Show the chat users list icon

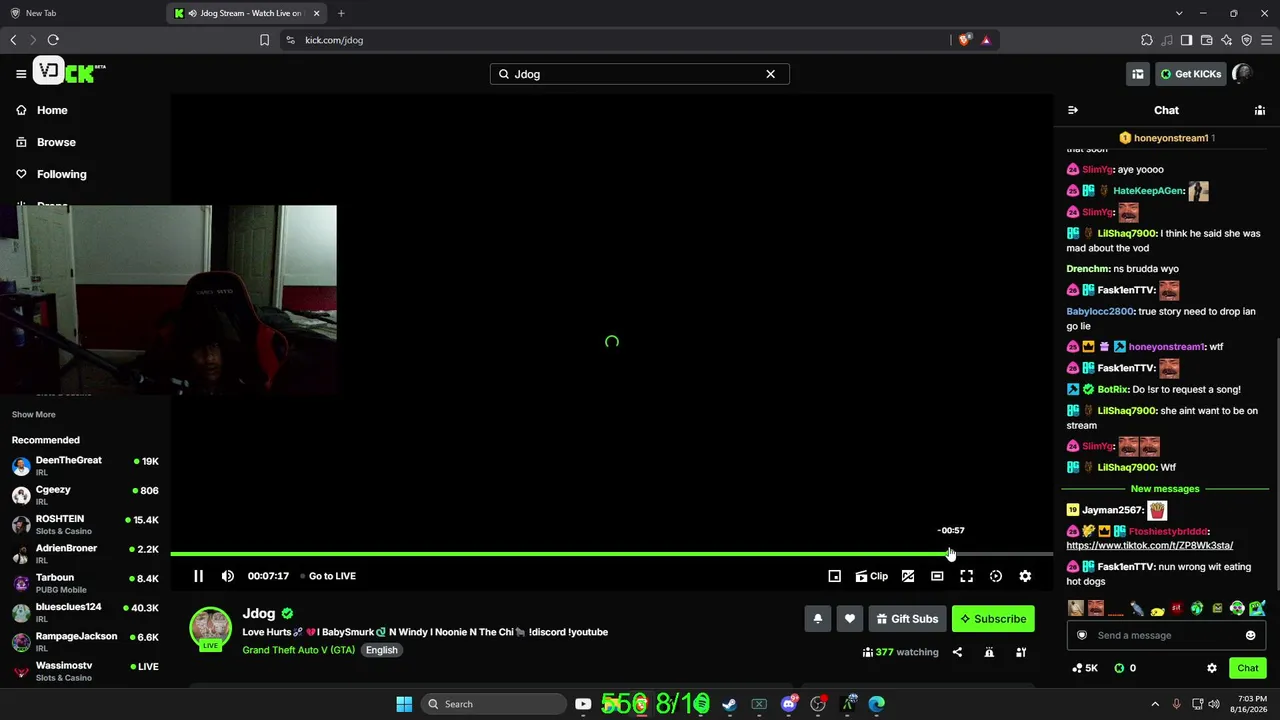[x=1260, y=110]
